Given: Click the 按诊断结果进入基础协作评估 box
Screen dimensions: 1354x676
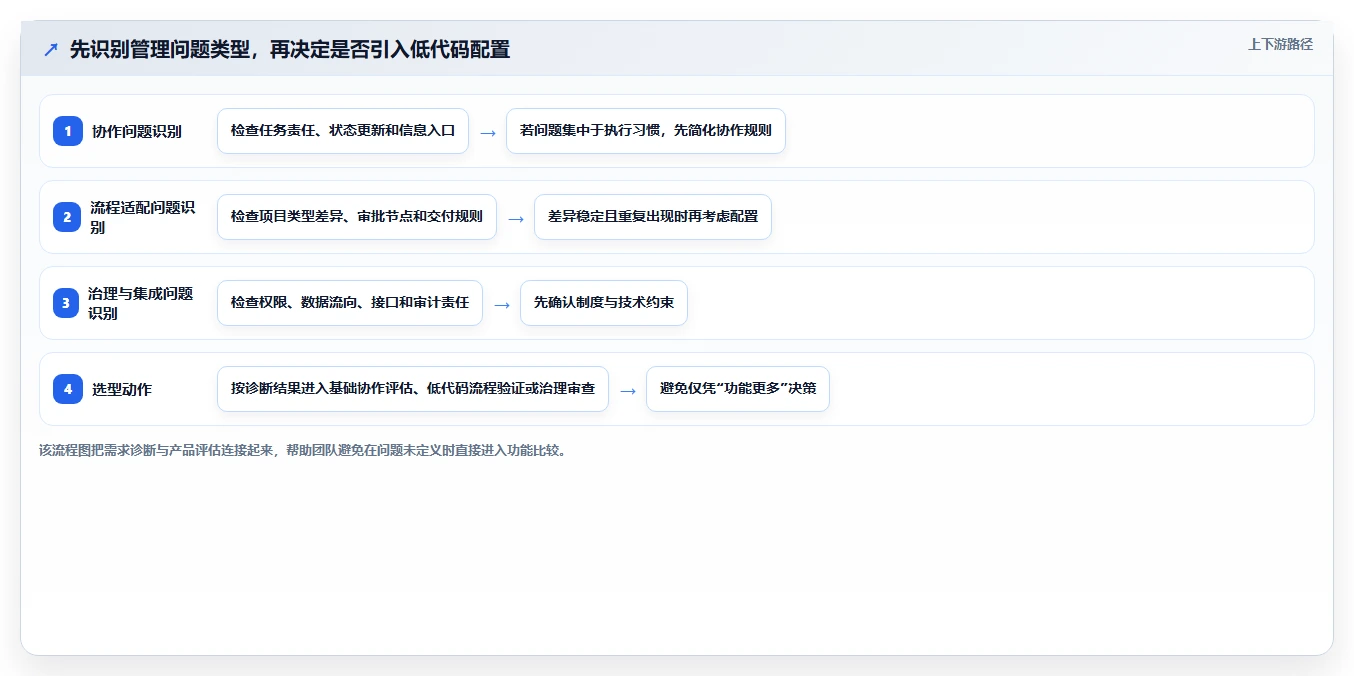Looking at the screenshot, I should [413, 389].
